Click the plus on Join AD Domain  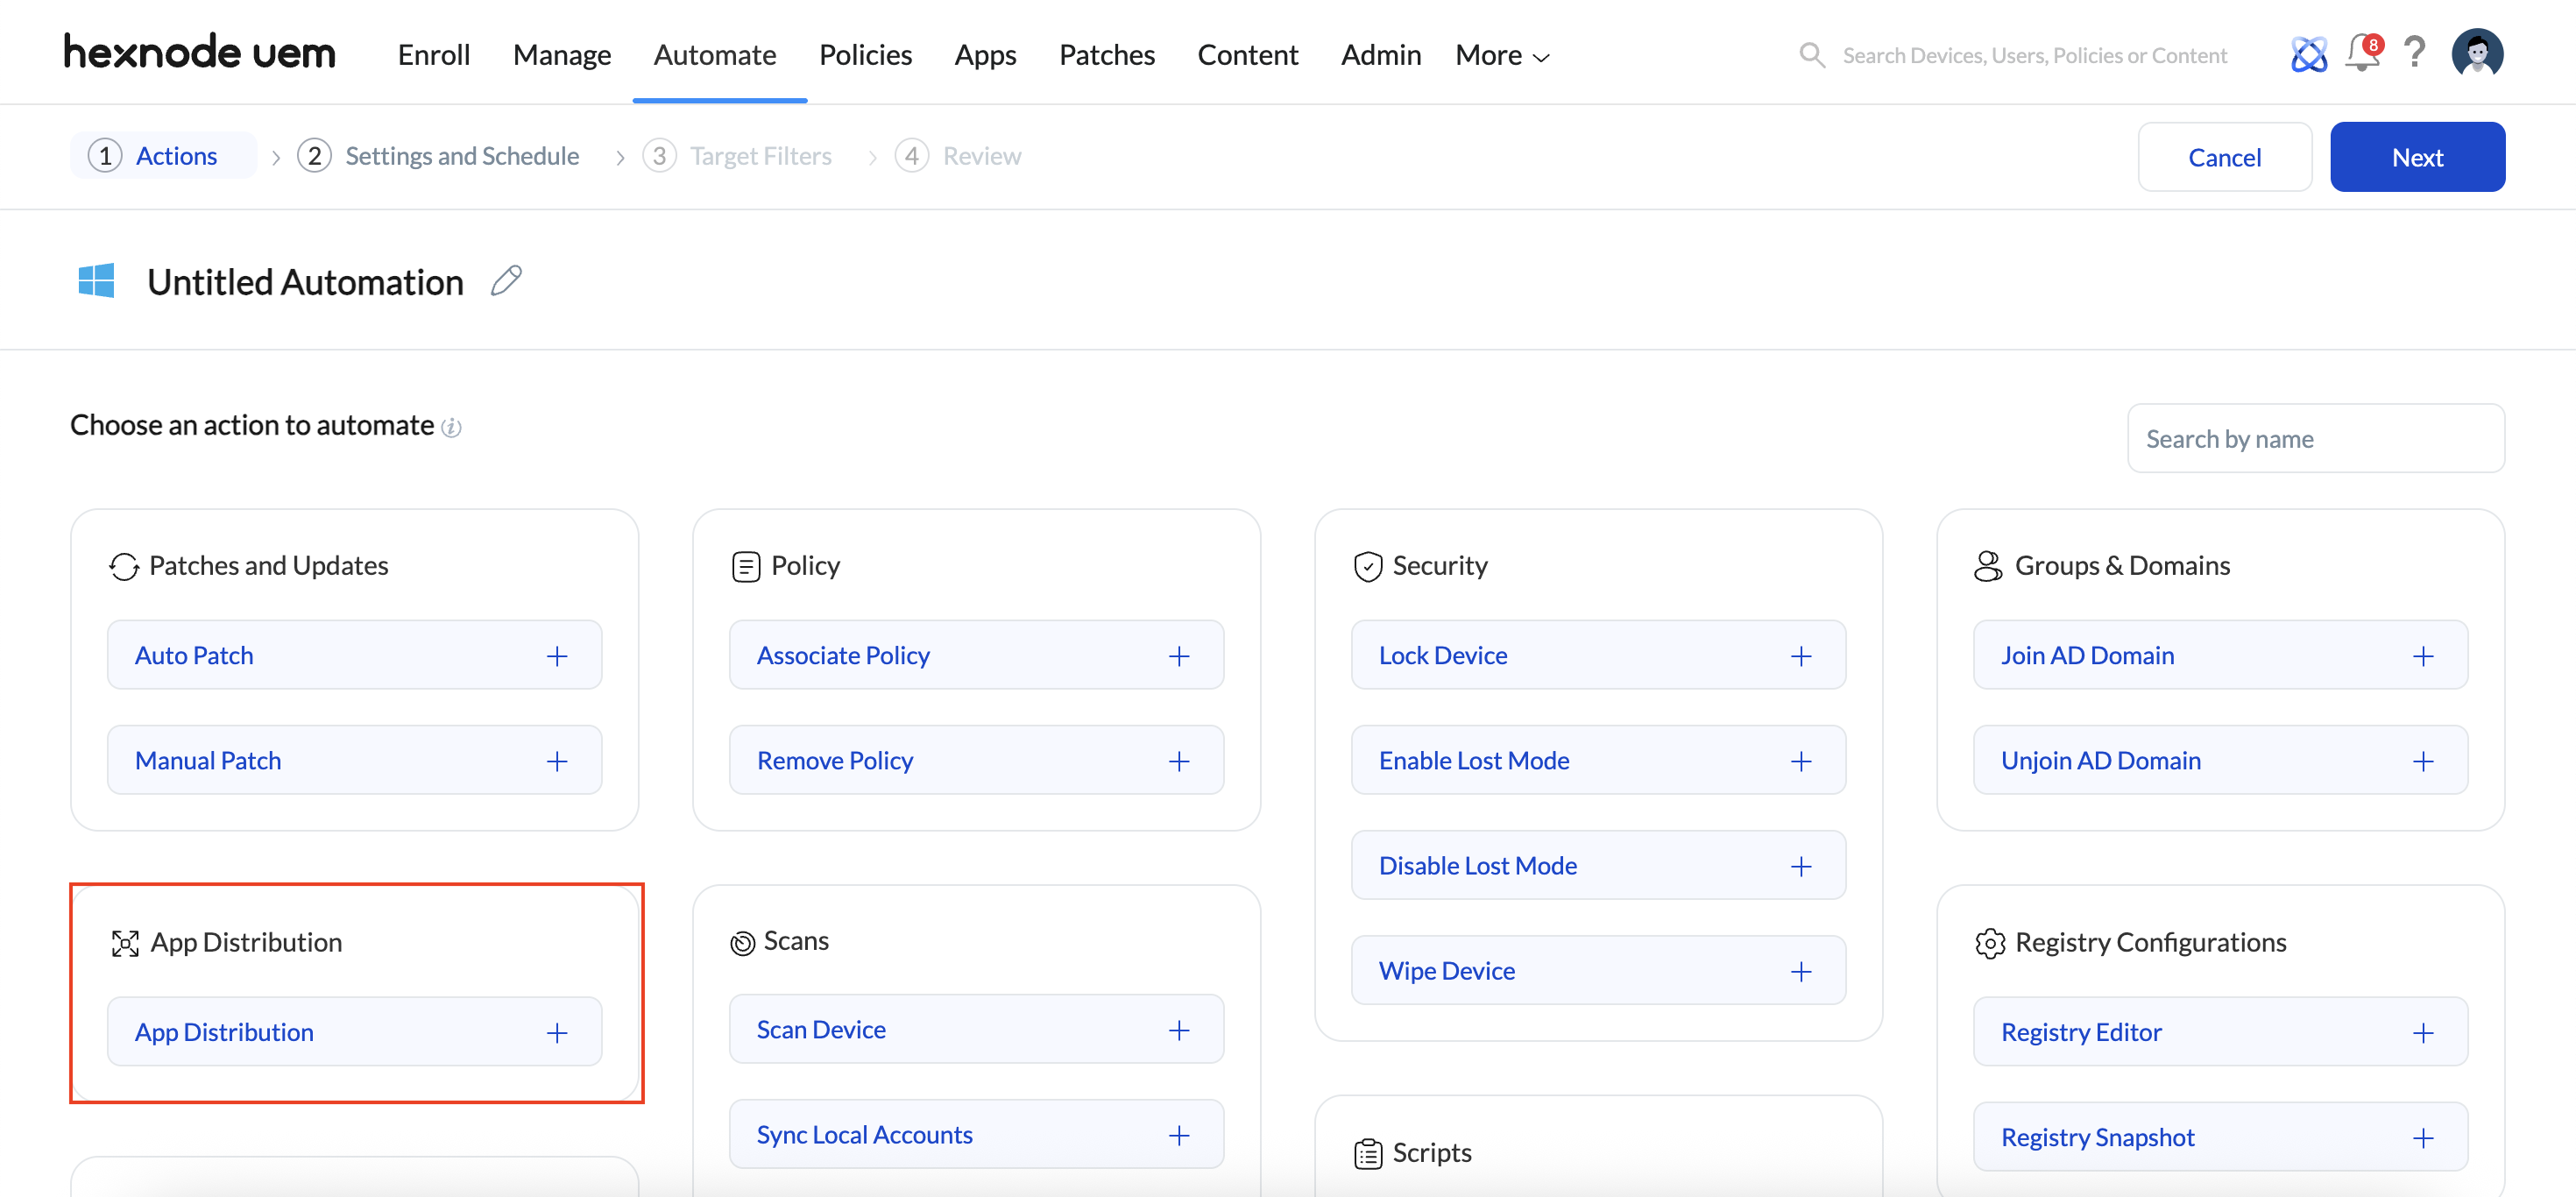coord(2422,656)
